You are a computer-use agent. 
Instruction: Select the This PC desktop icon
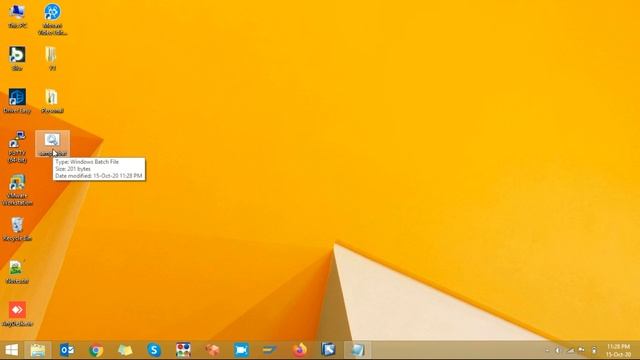(x=17, y=16)
